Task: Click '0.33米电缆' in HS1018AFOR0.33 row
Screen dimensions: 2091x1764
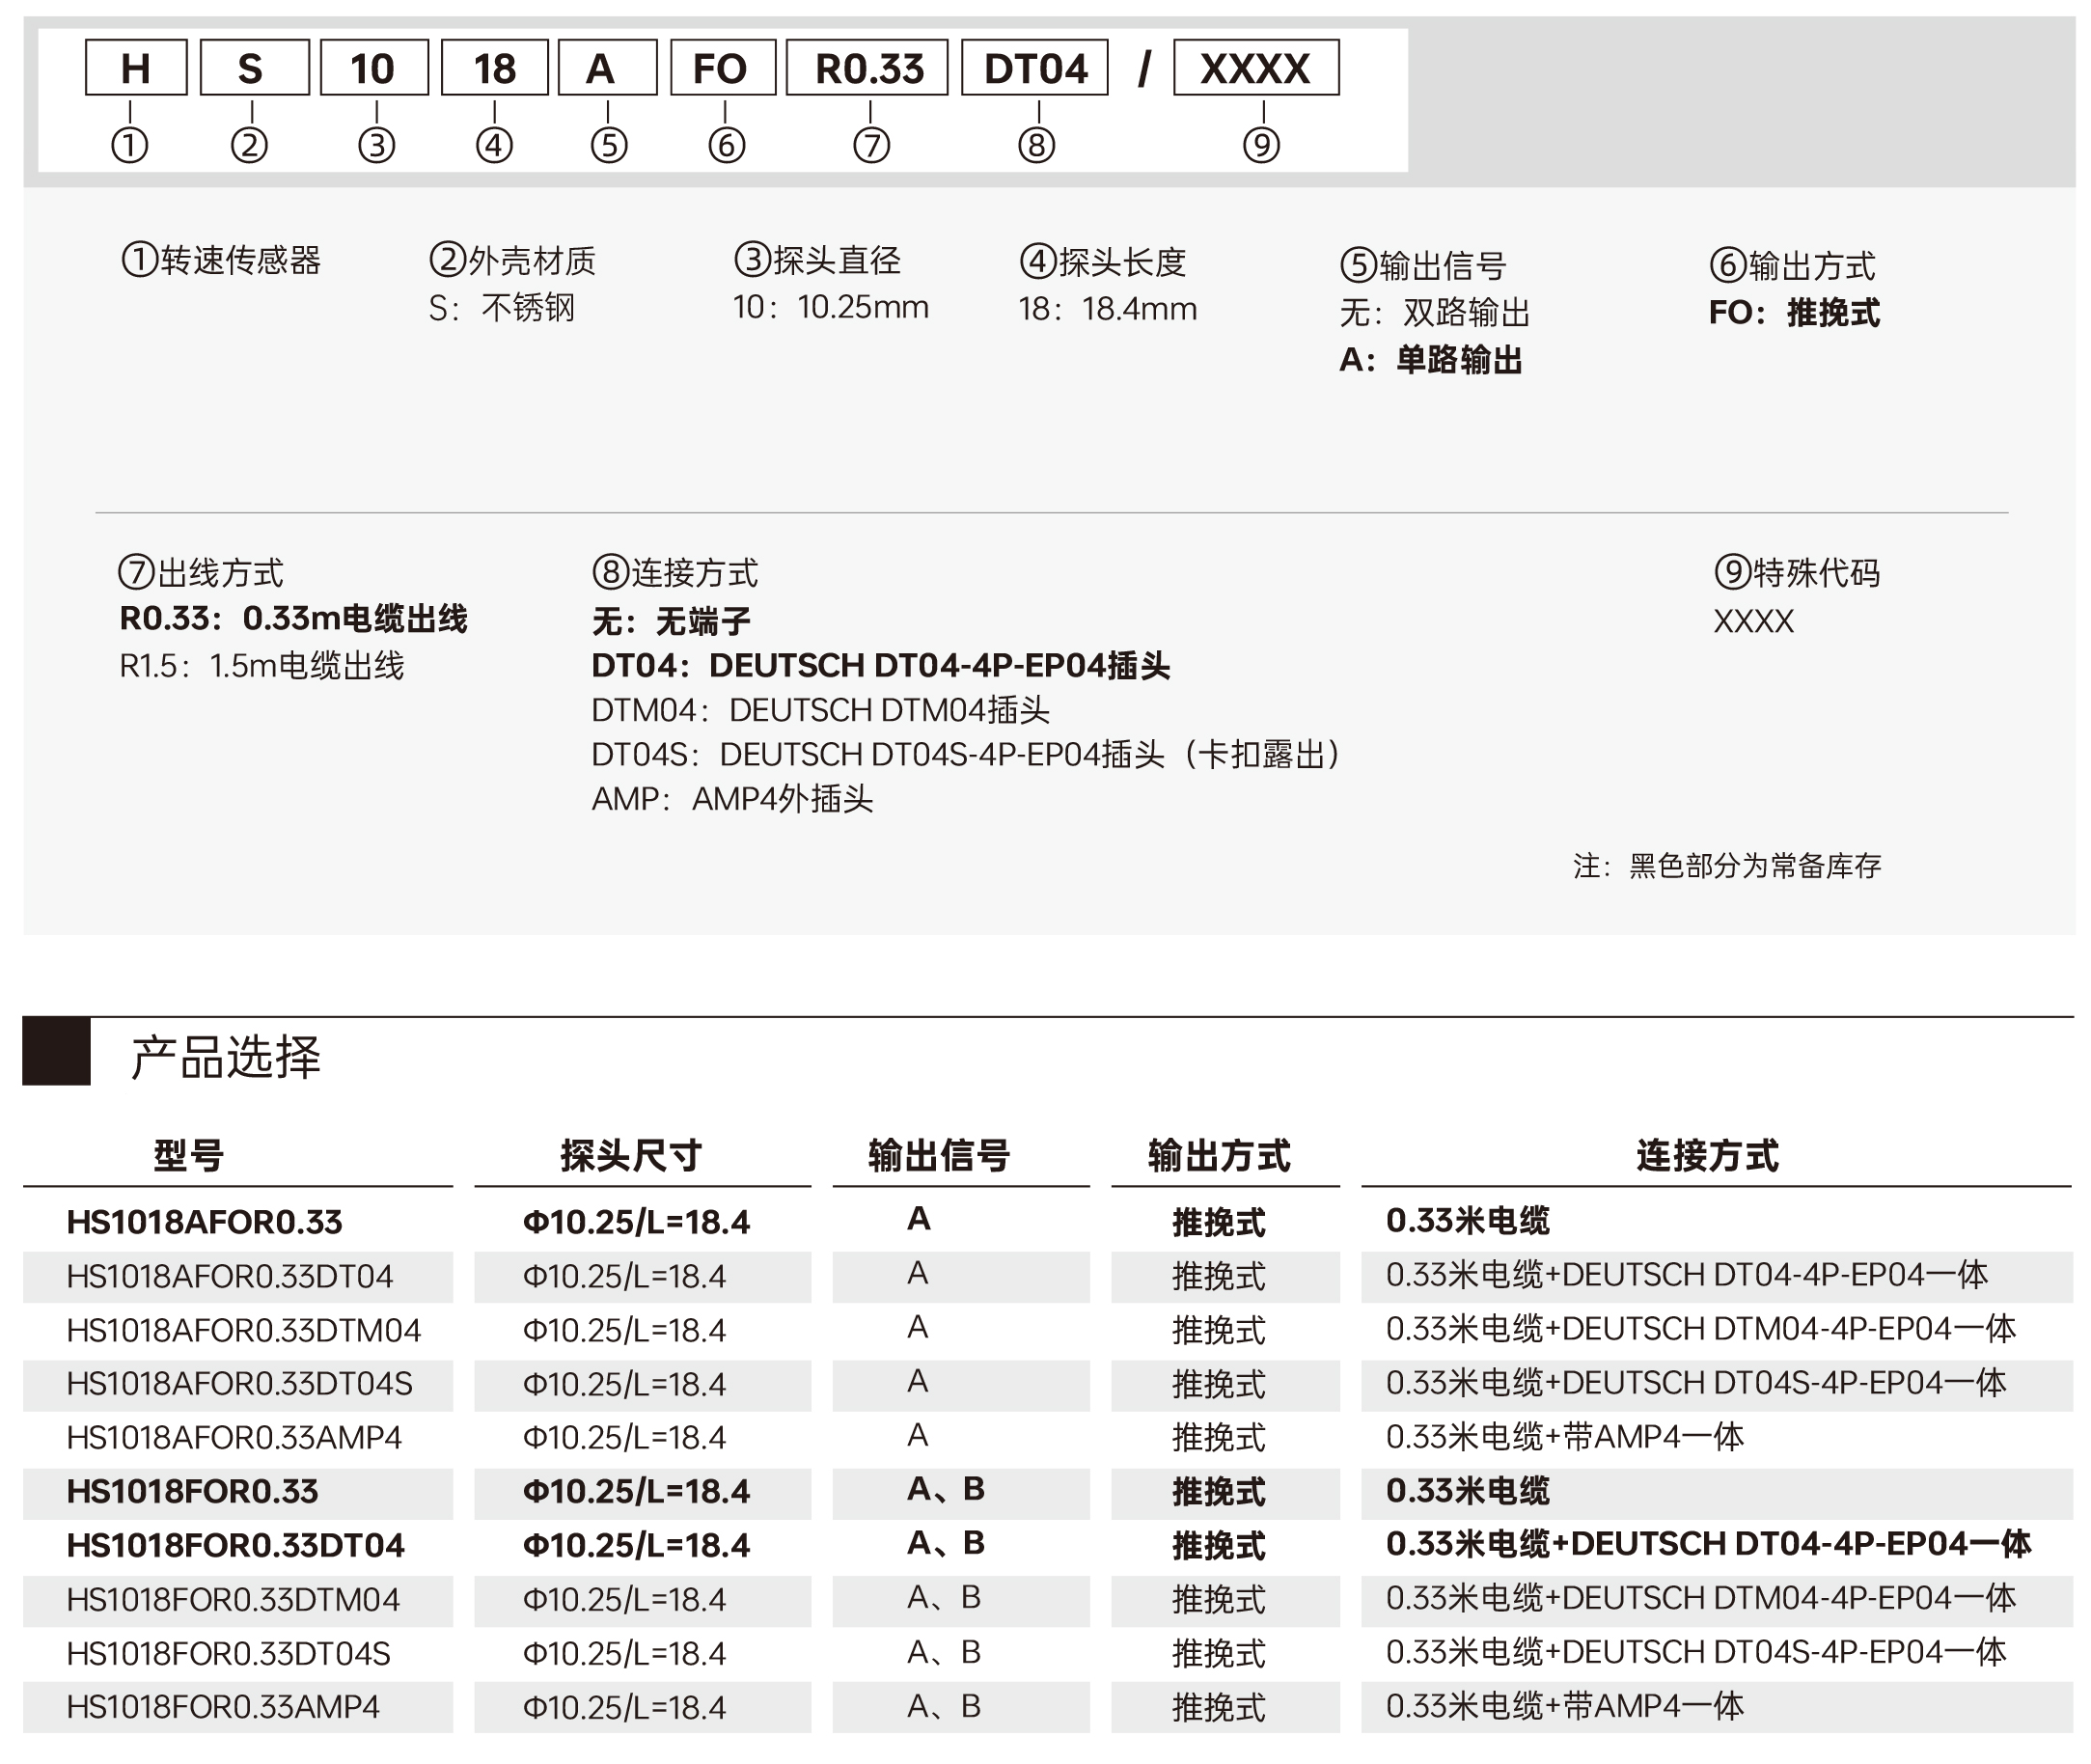Action: coord(1468,1221)
